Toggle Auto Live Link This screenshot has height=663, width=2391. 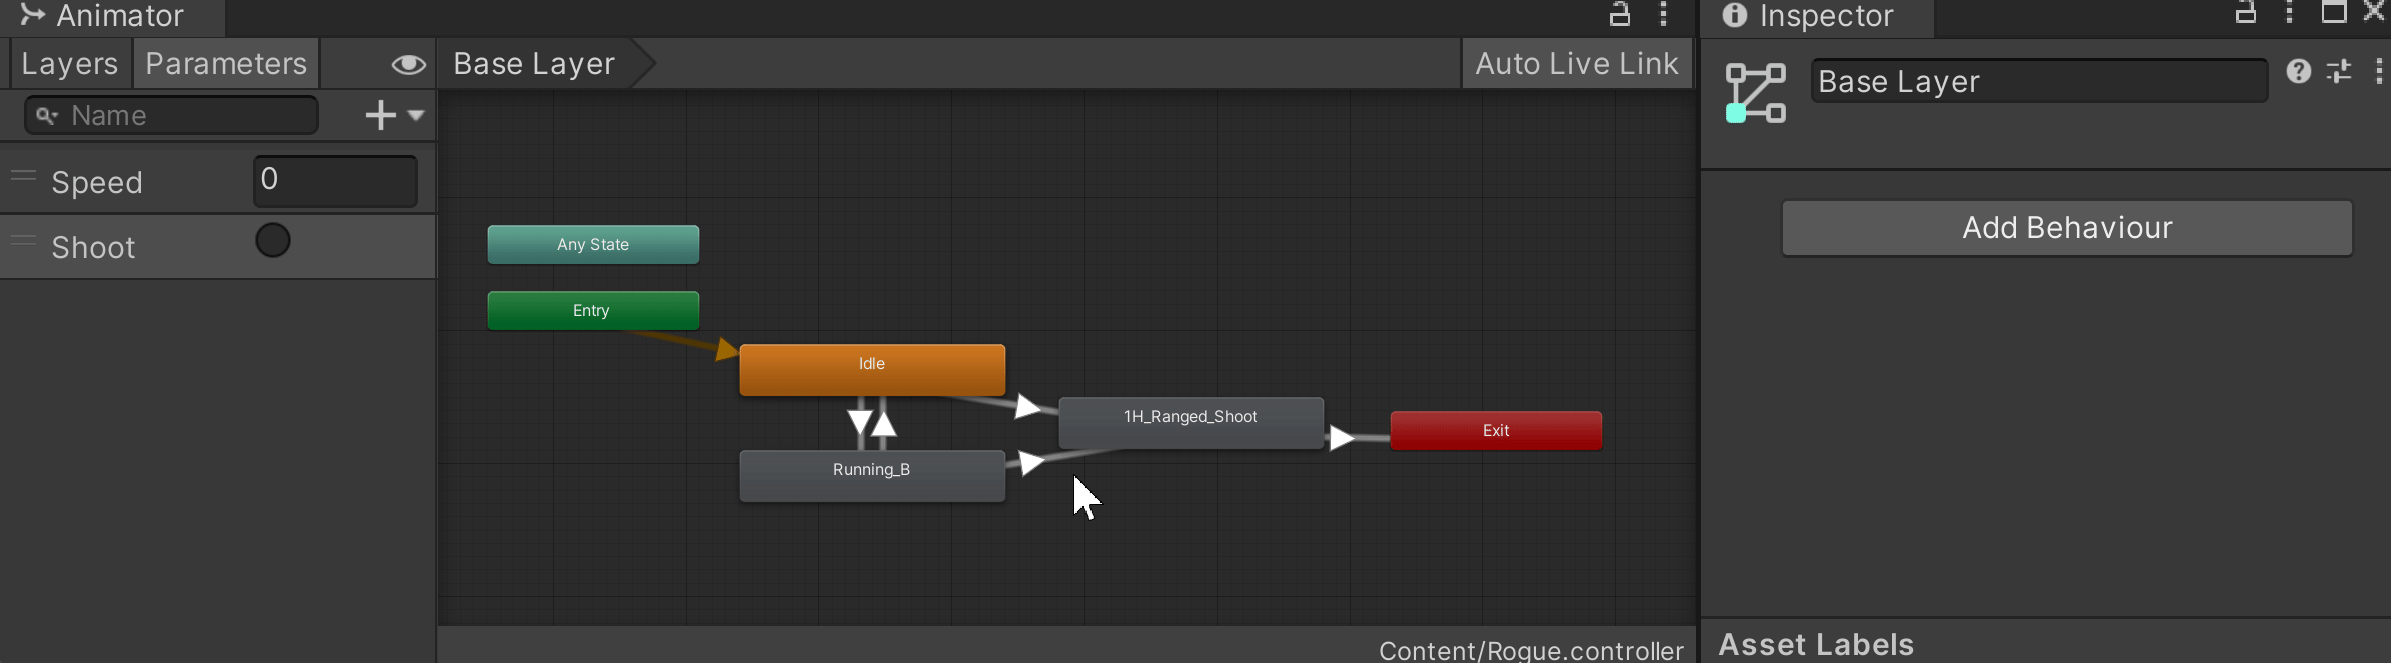1577,64
